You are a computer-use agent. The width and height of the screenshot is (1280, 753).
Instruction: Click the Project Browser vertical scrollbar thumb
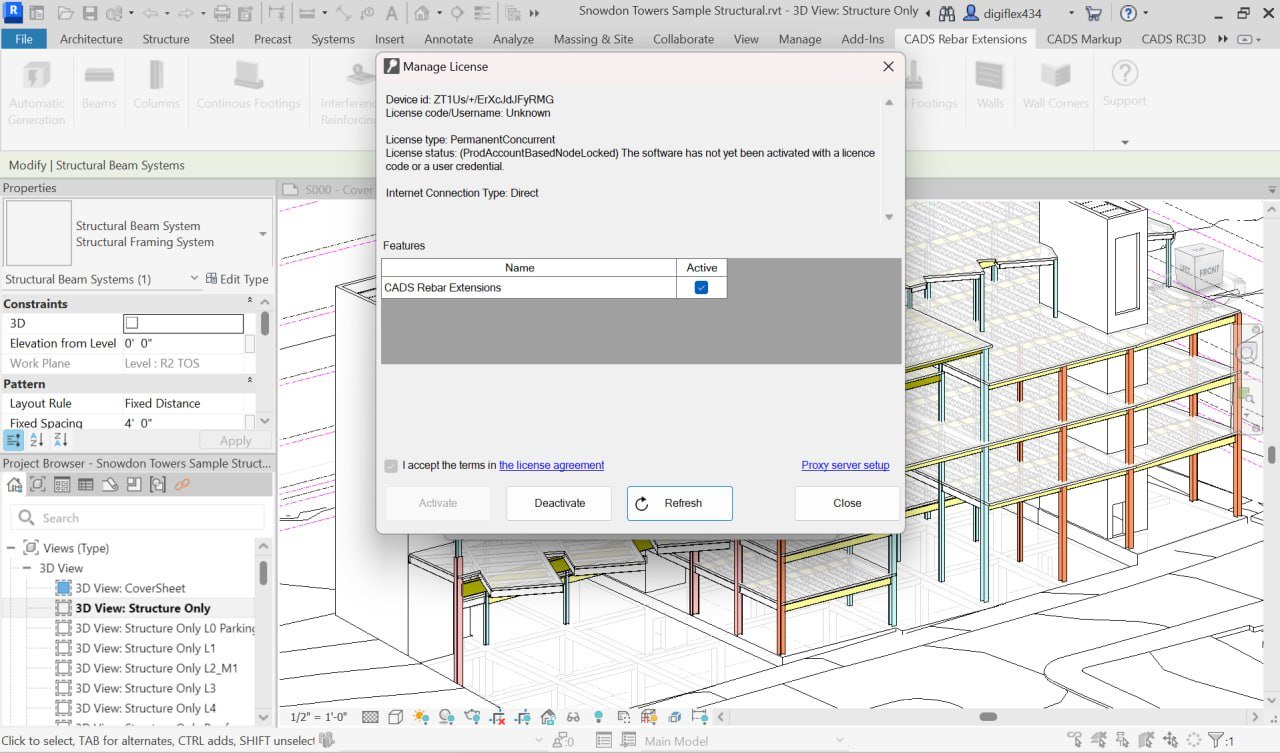pos(263,572)
